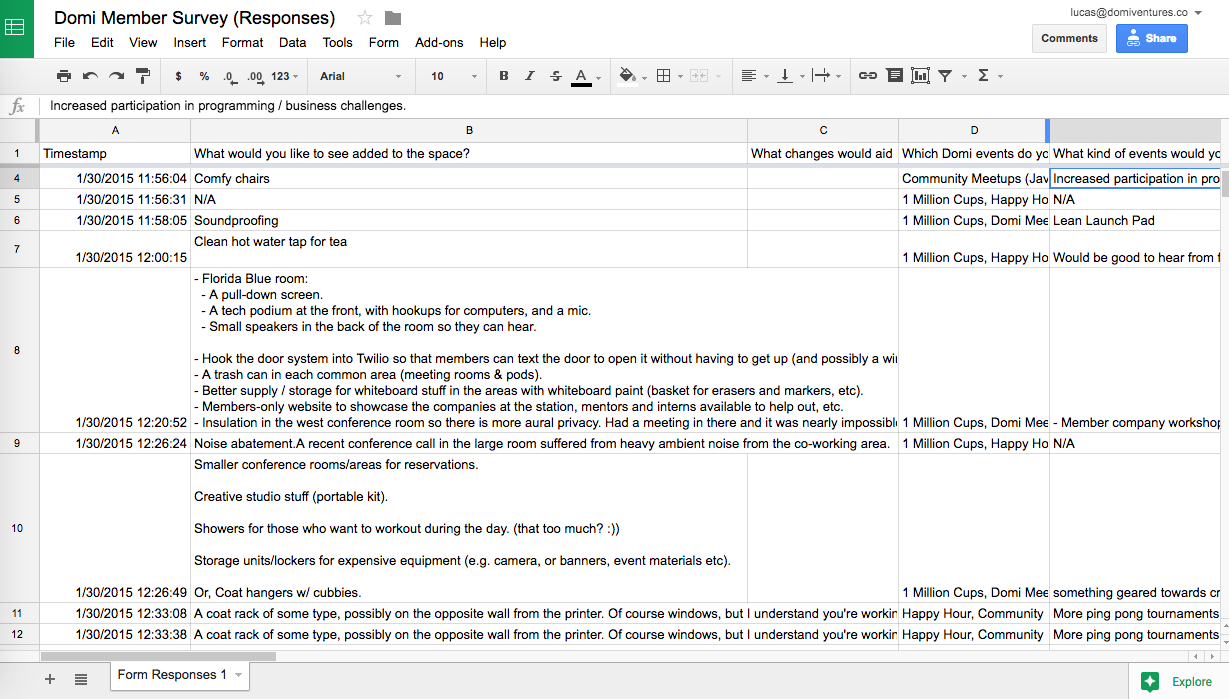
Task: Open the fill color bucket
Action: [x=628, y=76]
